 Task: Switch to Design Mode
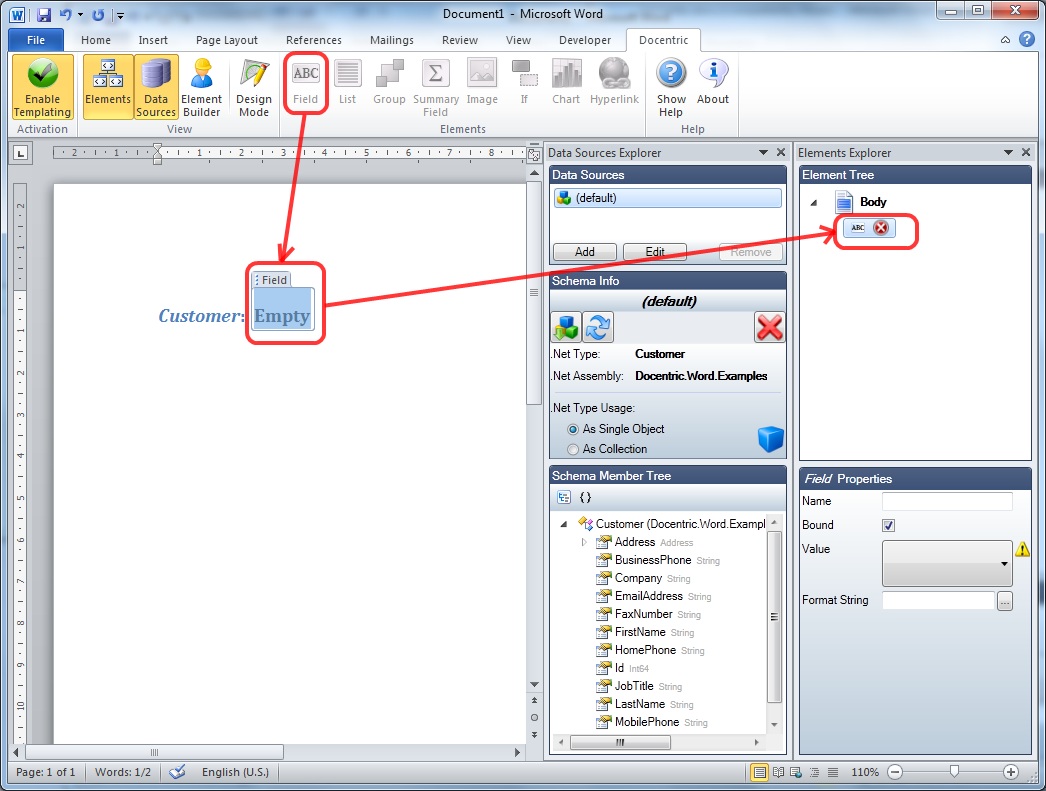254,87
